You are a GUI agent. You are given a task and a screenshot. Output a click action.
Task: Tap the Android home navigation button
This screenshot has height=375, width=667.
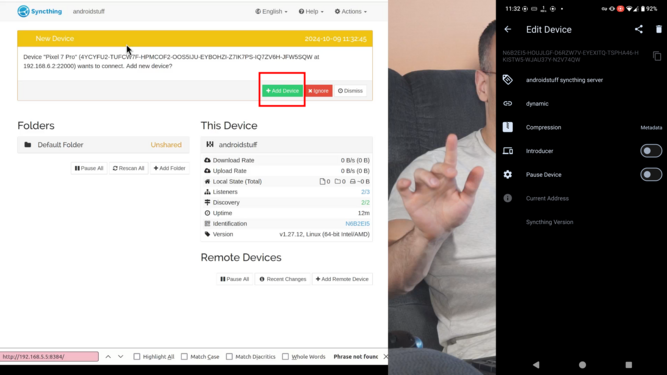[x=582, y=365]
